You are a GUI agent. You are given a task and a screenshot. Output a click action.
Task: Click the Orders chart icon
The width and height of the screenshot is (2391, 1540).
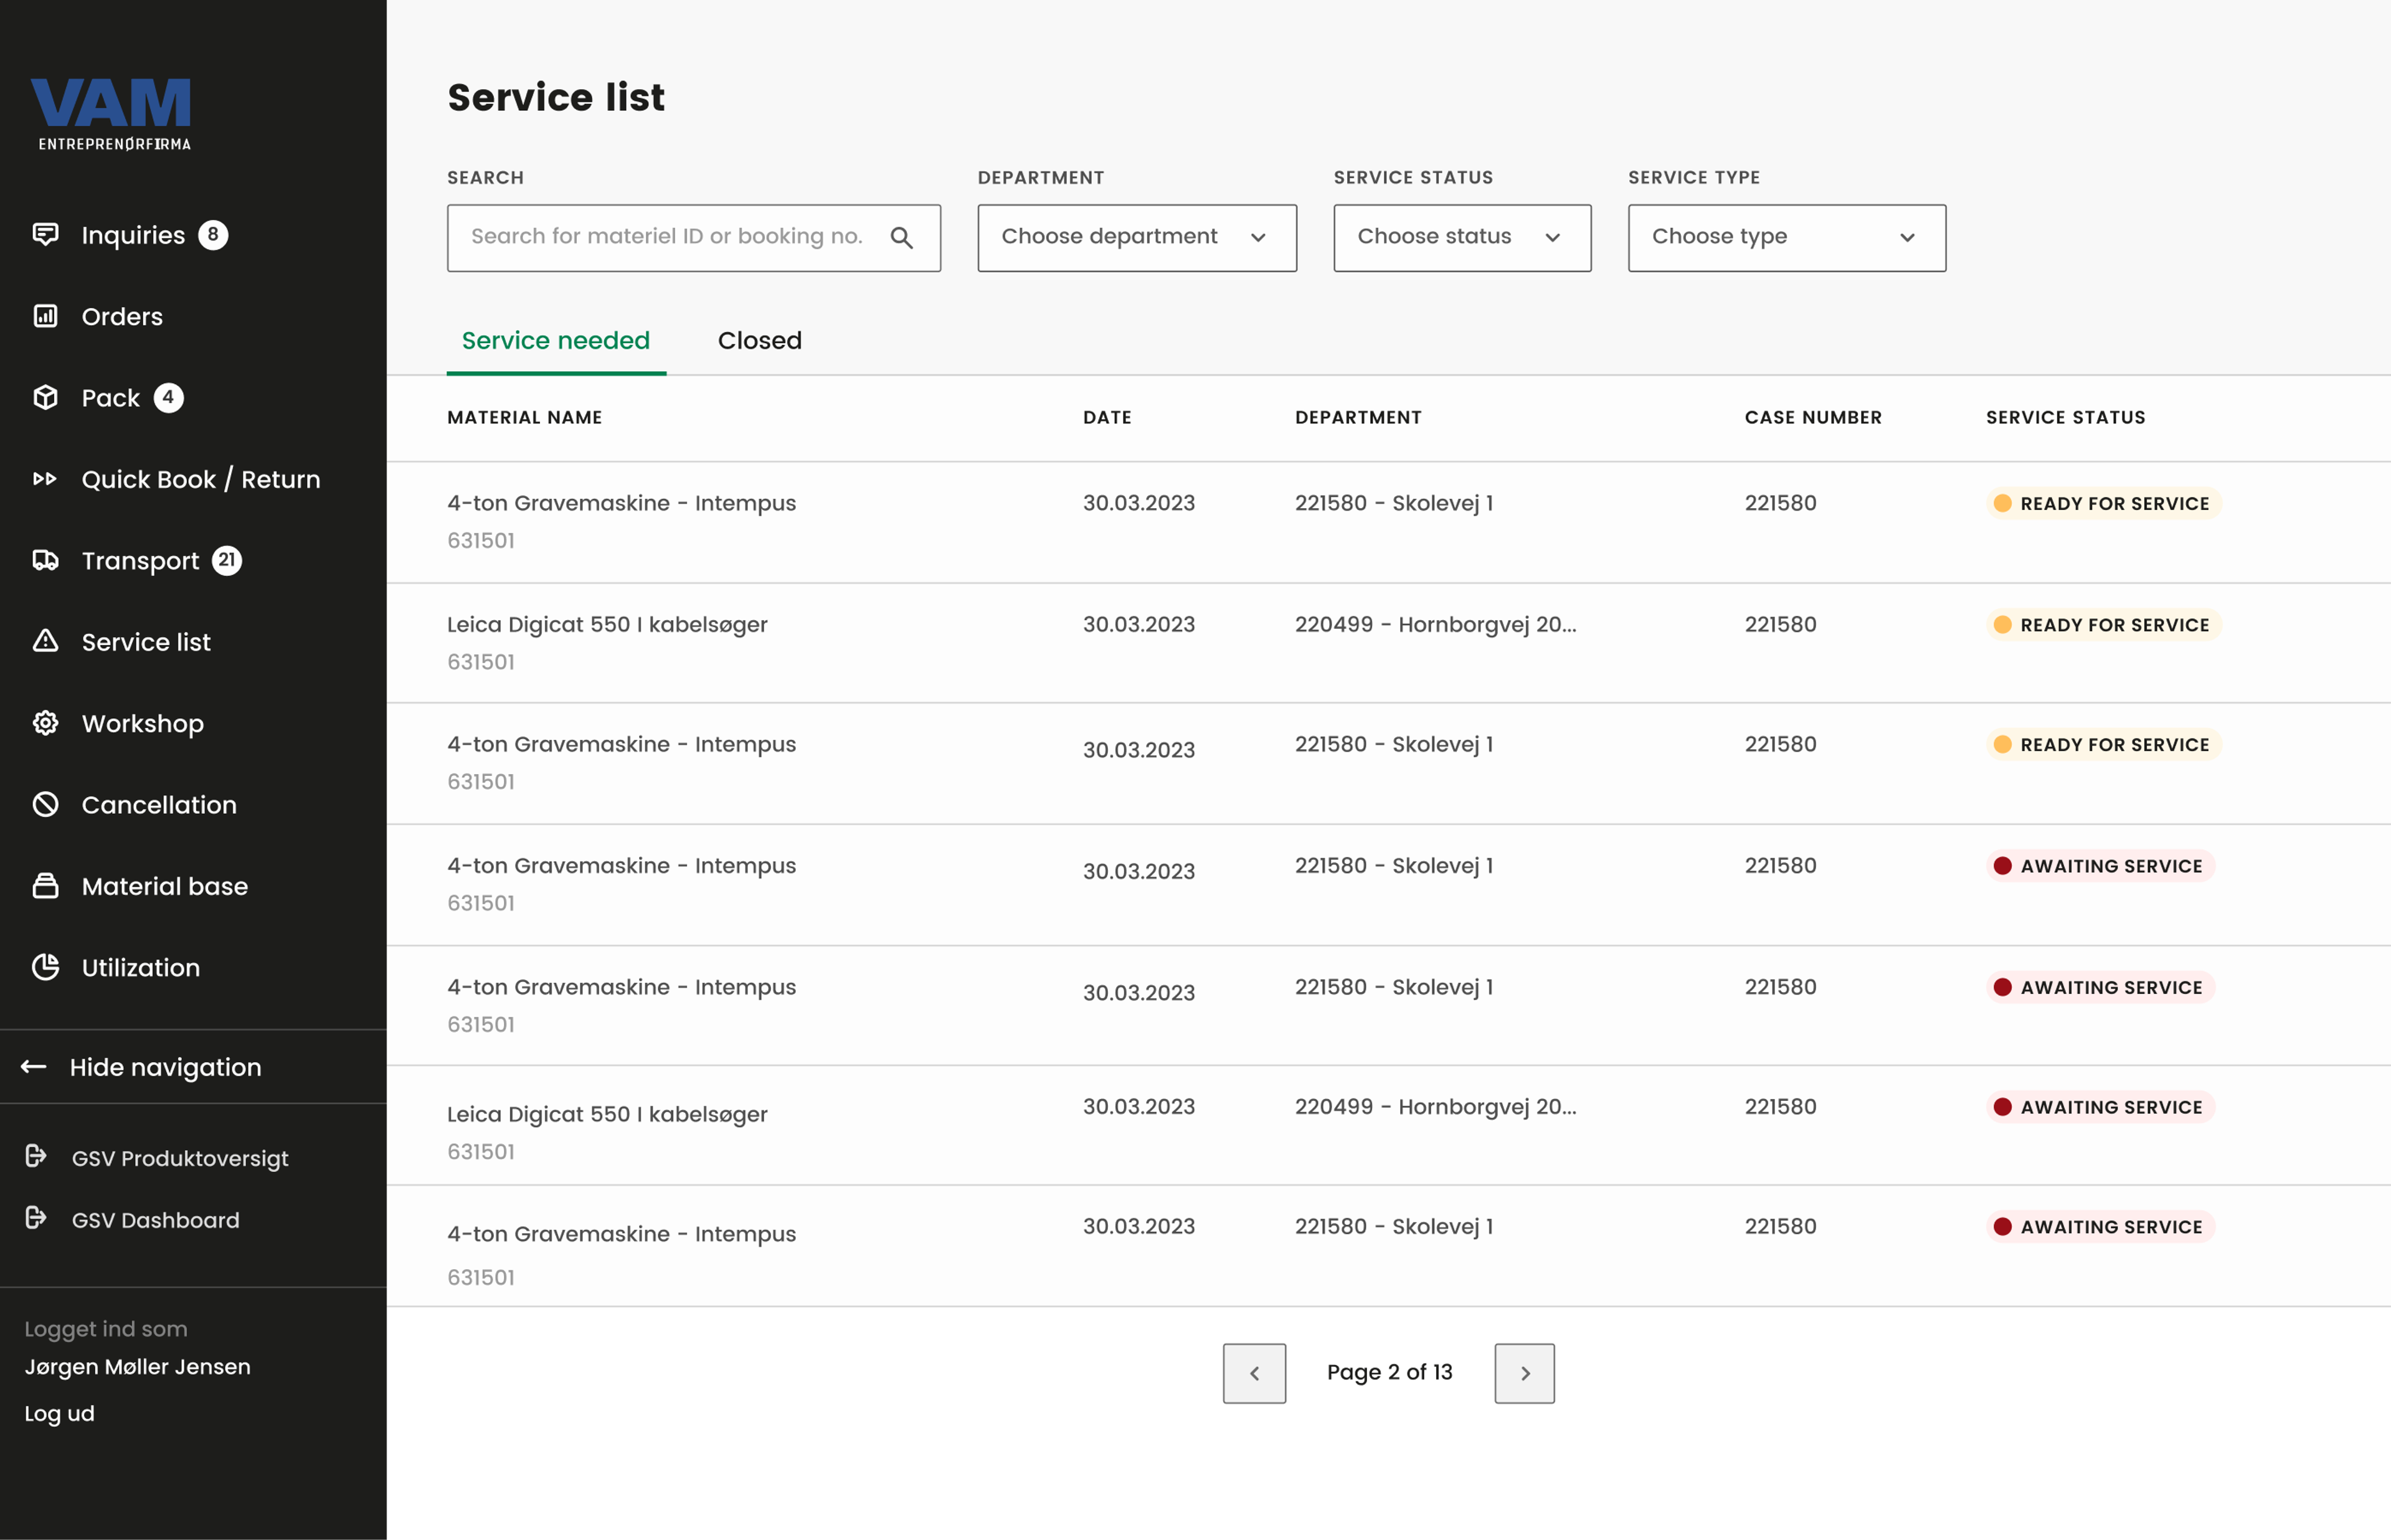click(45, 316)
